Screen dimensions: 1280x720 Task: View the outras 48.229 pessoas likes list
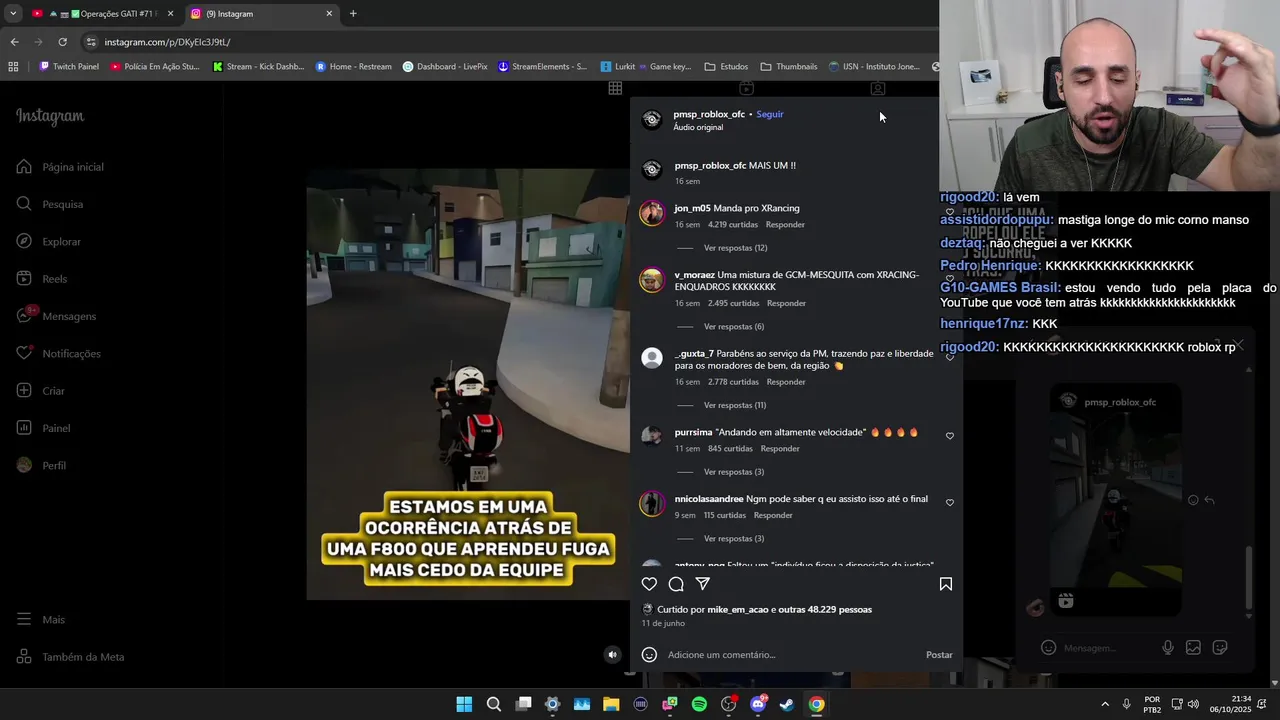coord(825,609)
